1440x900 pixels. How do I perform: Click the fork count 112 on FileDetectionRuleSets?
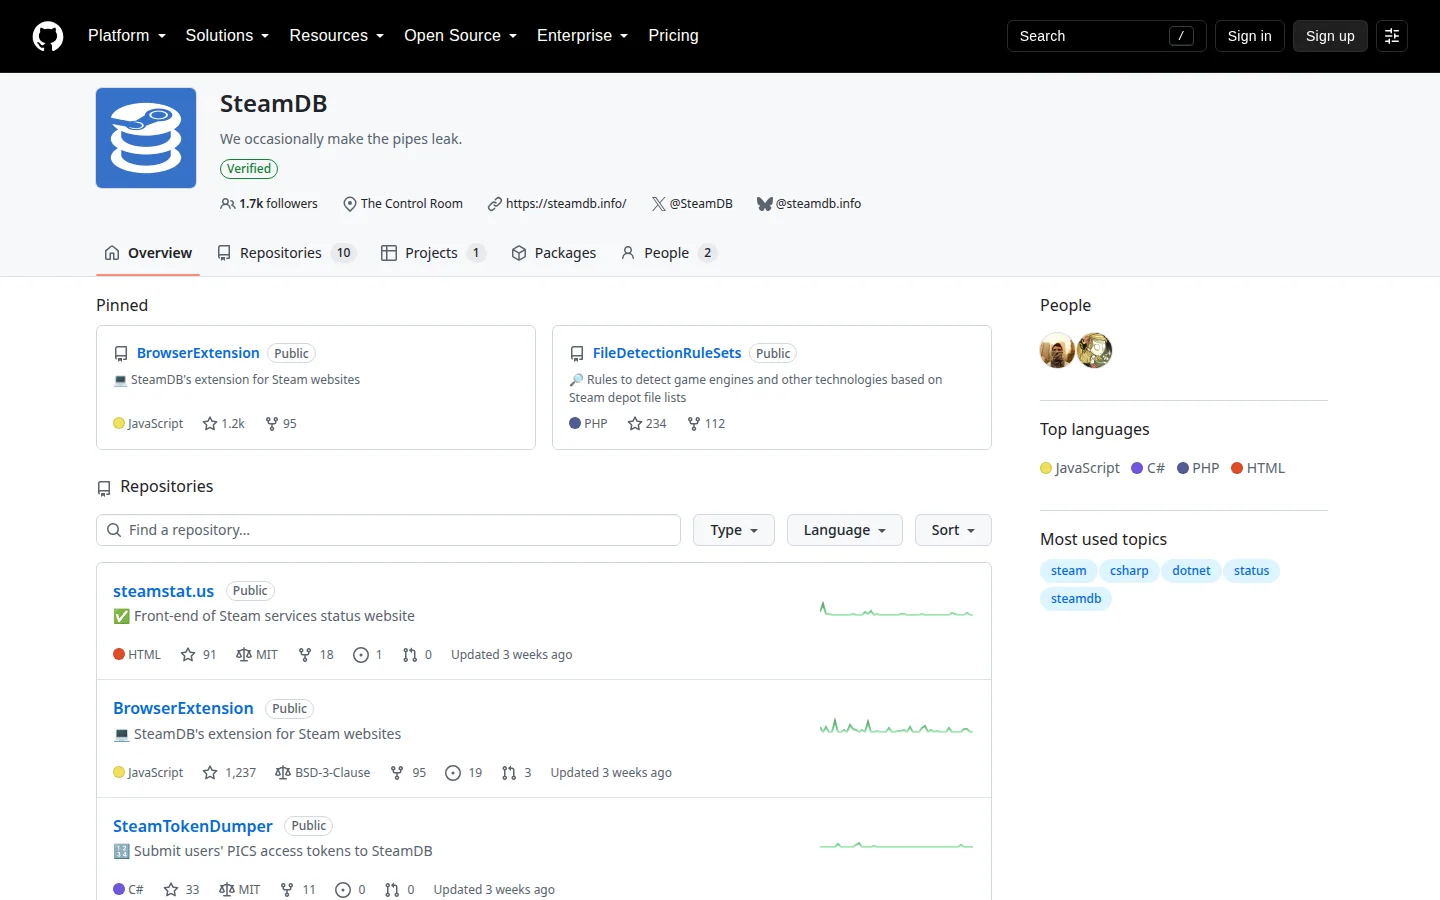pyautogui.click(x=706, y=424)
